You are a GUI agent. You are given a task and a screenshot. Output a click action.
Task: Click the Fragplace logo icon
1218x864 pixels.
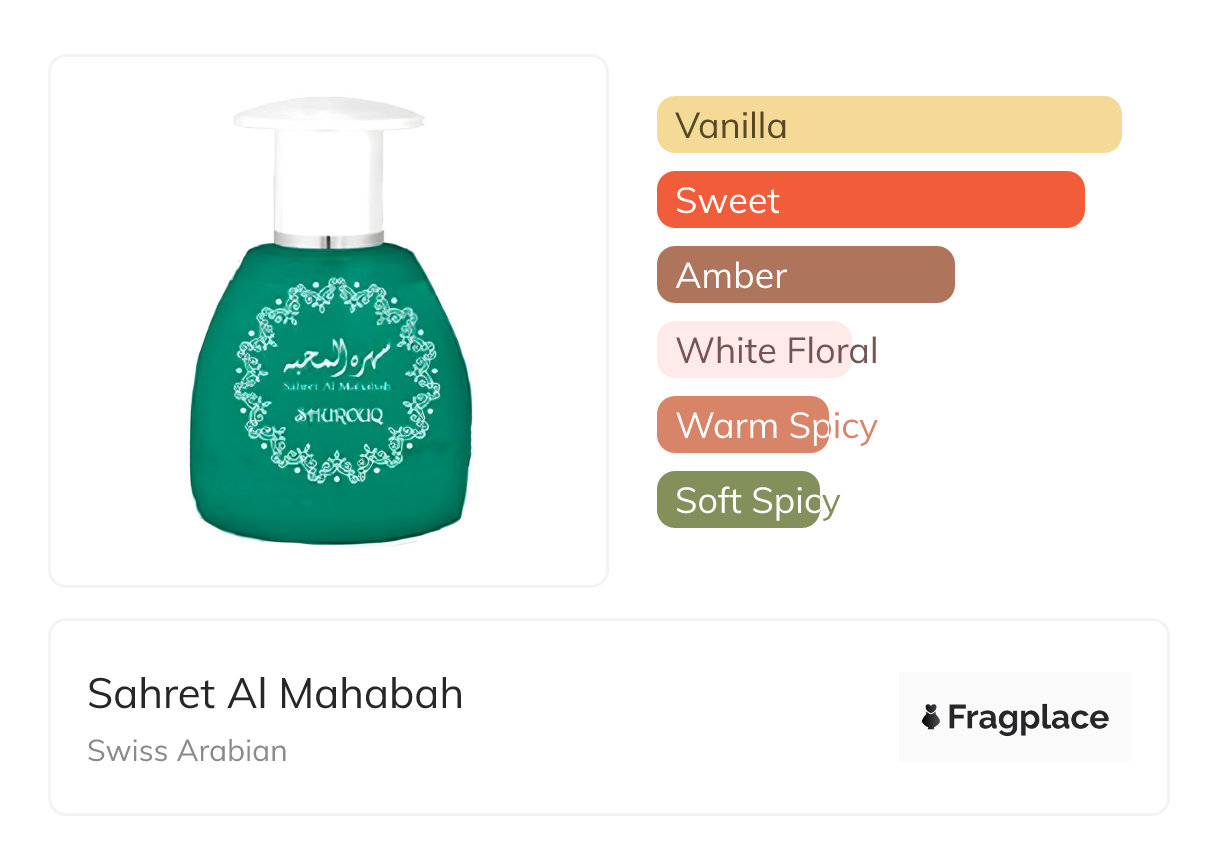(x=931, y=717)
